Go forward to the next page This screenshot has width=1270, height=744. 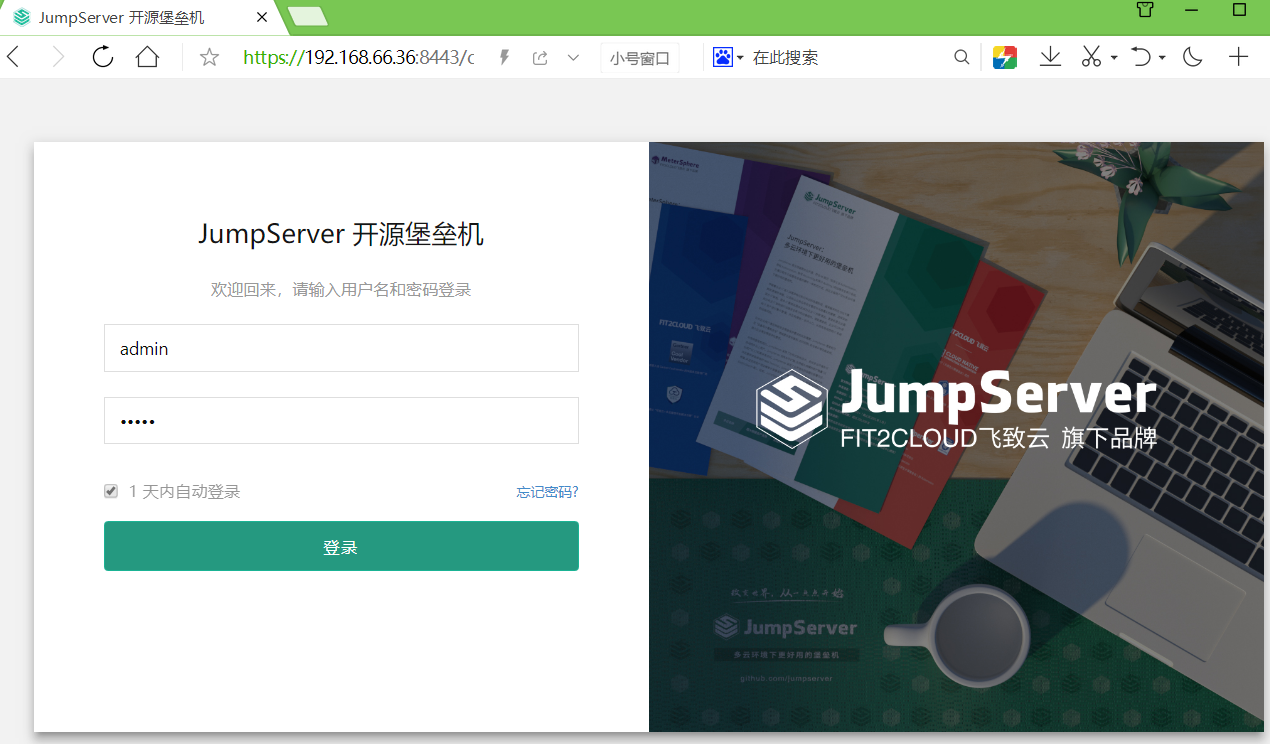(x=58, y=57)
